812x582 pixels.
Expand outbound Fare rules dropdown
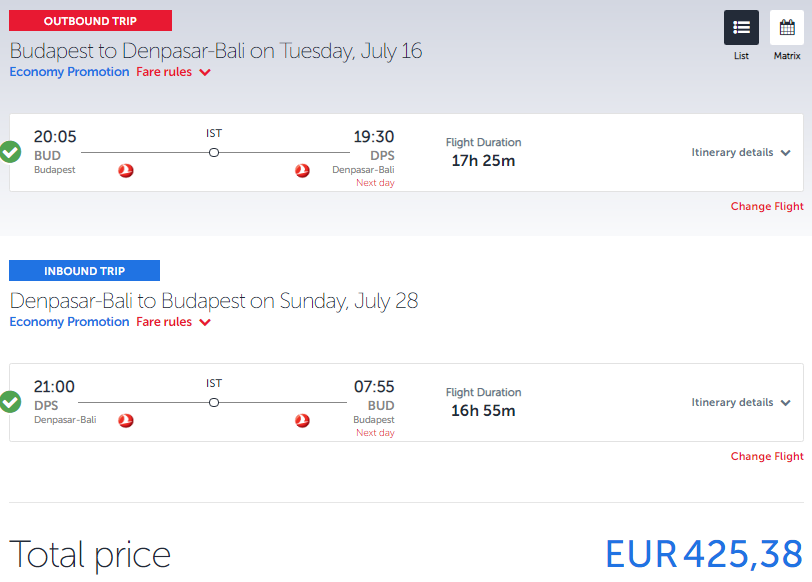point(173,72)
